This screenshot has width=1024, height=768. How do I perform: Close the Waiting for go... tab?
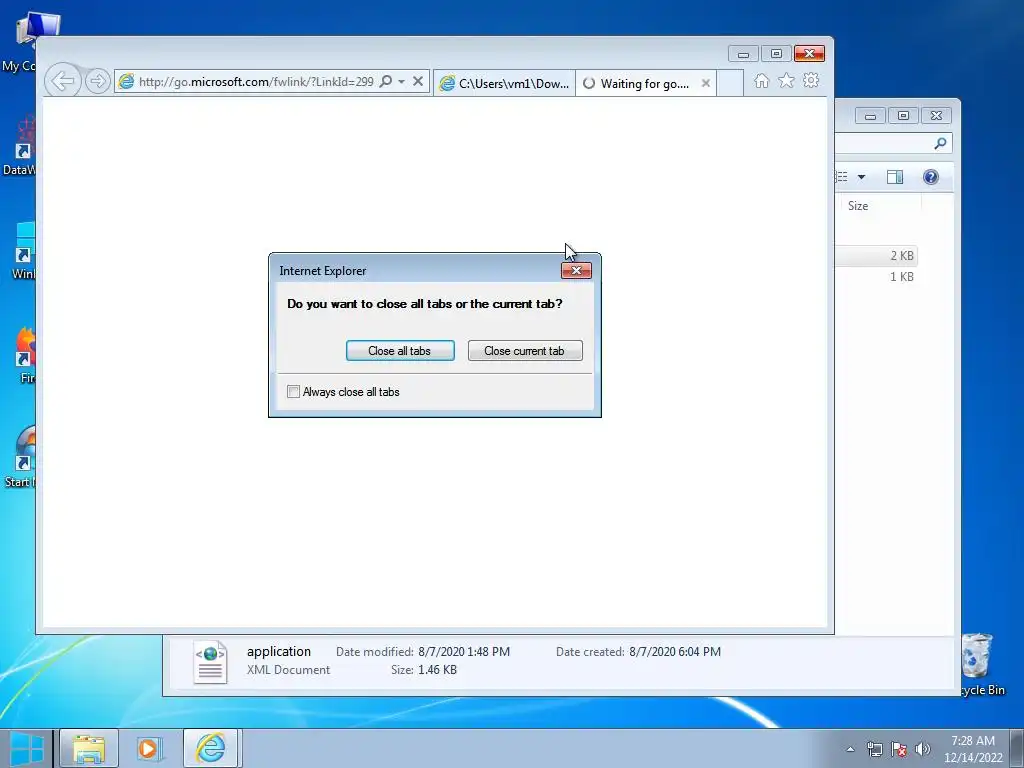tap(705, 84)
